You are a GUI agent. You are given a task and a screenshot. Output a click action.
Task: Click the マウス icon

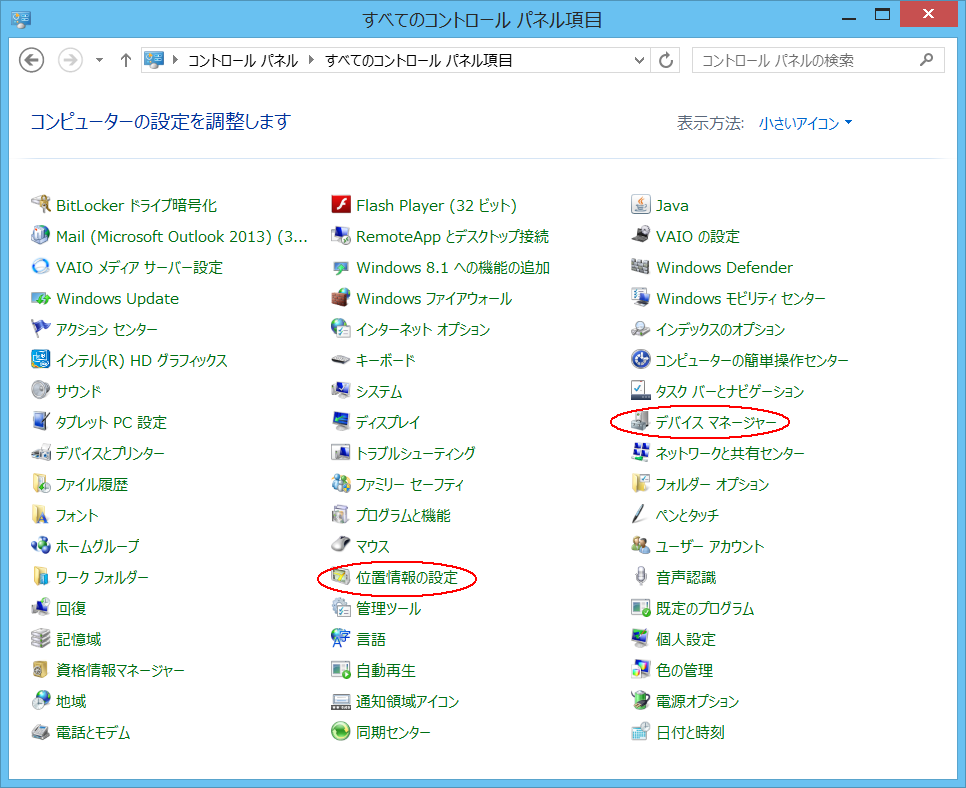pyautogui.click(x=341, y=546)
